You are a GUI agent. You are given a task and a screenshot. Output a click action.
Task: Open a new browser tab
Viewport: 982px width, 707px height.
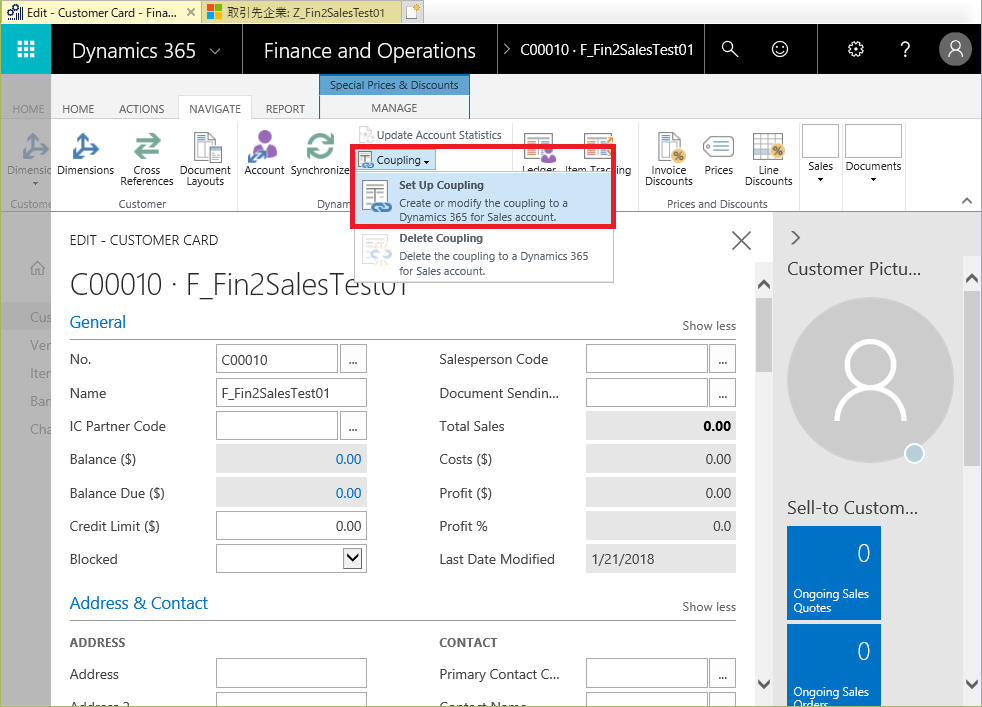tap(412, 11)
